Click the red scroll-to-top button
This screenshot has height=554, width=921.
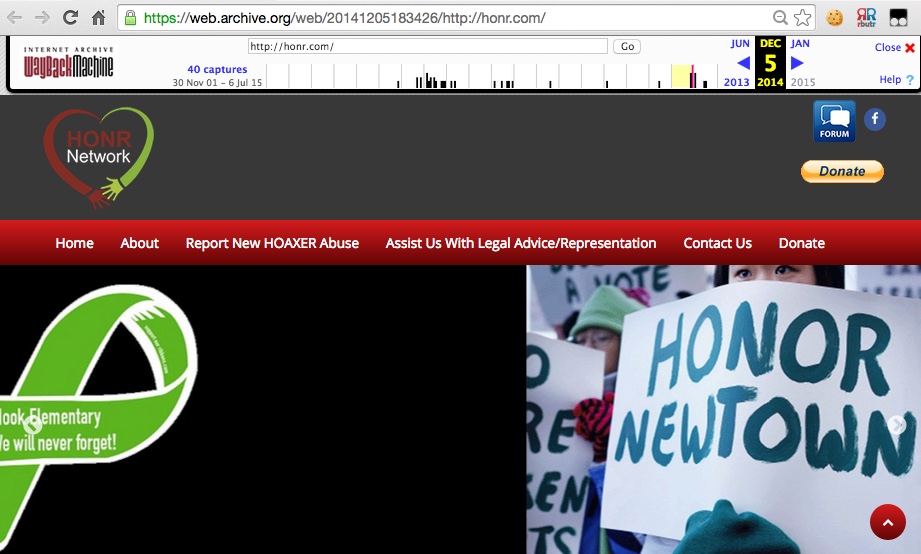888,522
